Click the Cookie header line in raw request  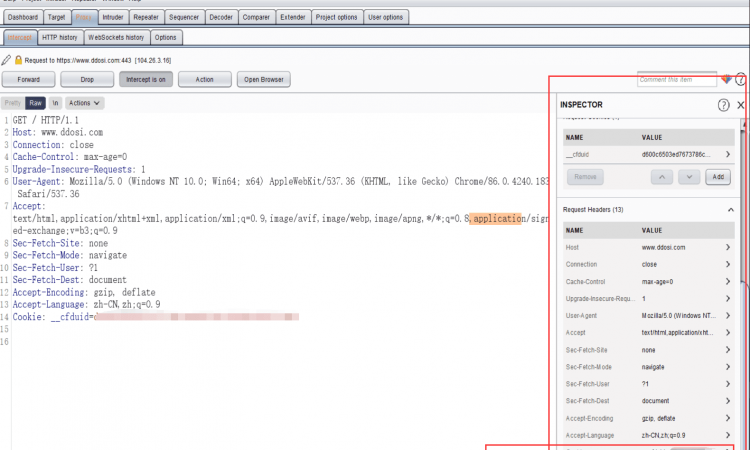(x=155, y=317)
